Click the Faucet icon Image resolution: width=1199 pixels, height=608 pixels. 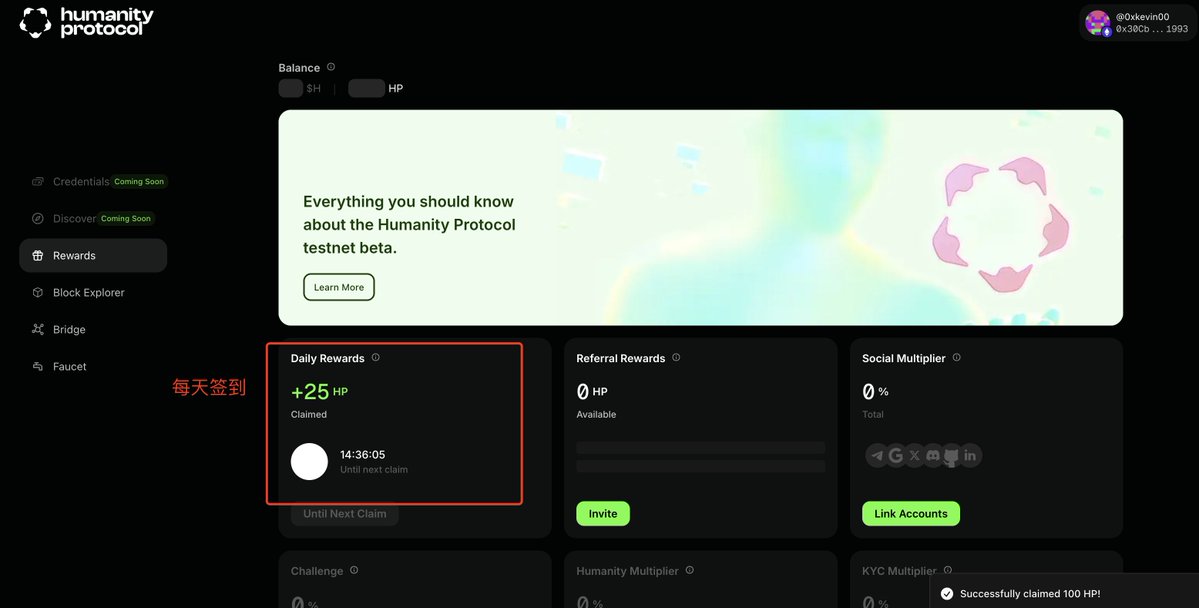(37, 366)
